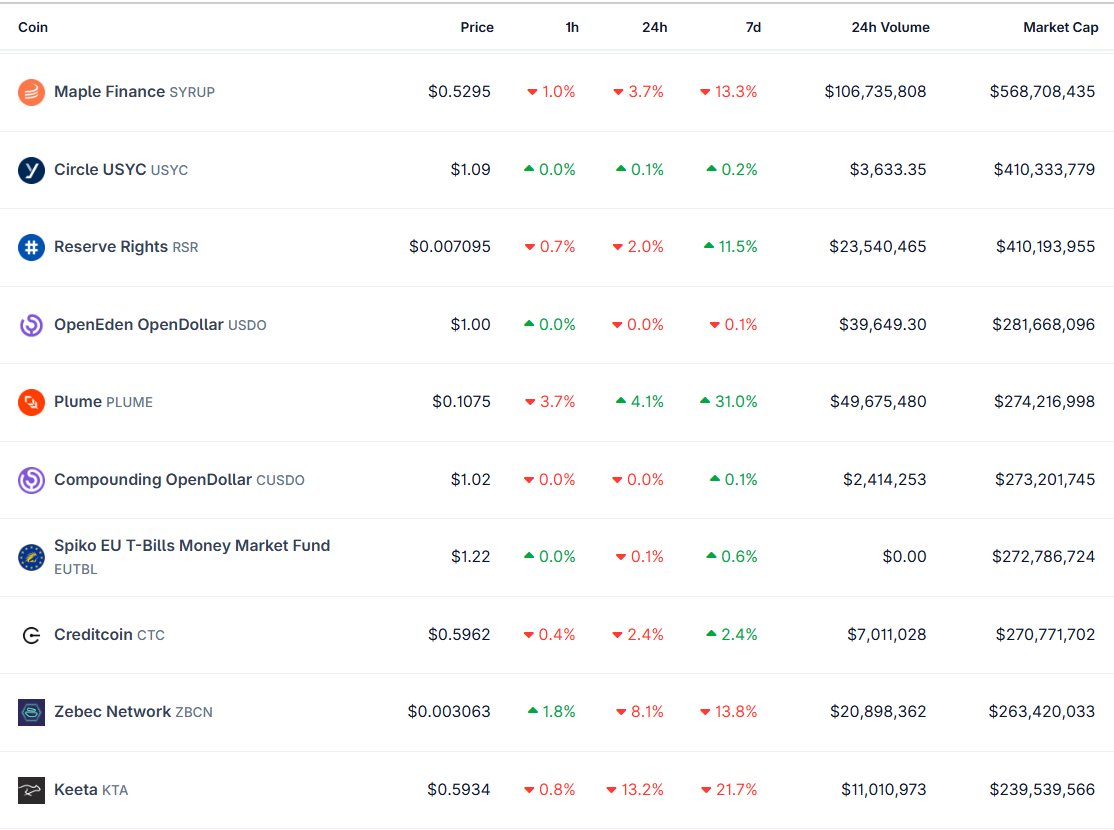Image resolution: width=1114 pixels, height=830 pixels.
Task: Select Zebec Network price $0.003063
Action: (449, 711)
